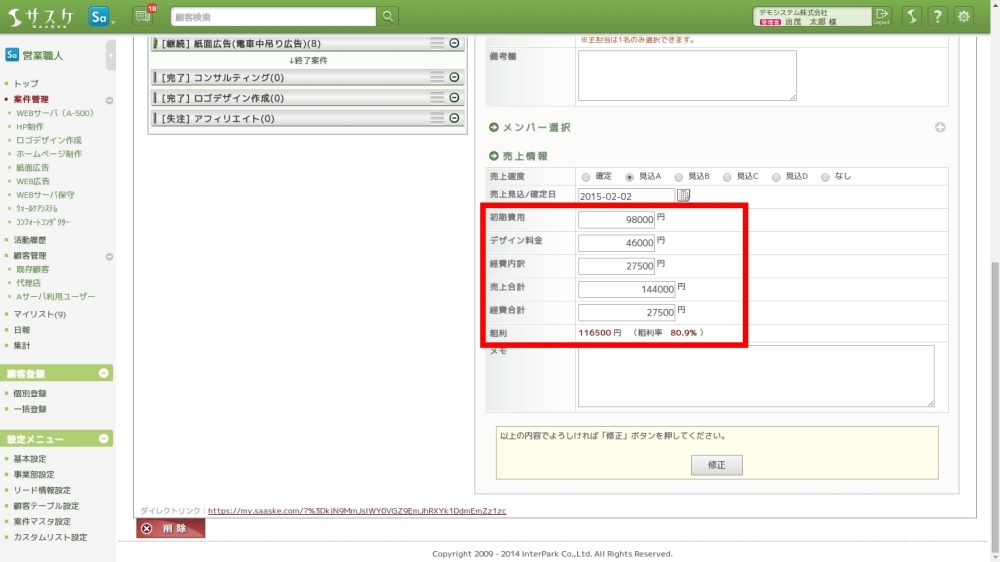This screenshot has width=1000, height=562.
Task: Collapse the 顧客登録 sidebar section
Action: pyautogui.click(x=104, y=373)
